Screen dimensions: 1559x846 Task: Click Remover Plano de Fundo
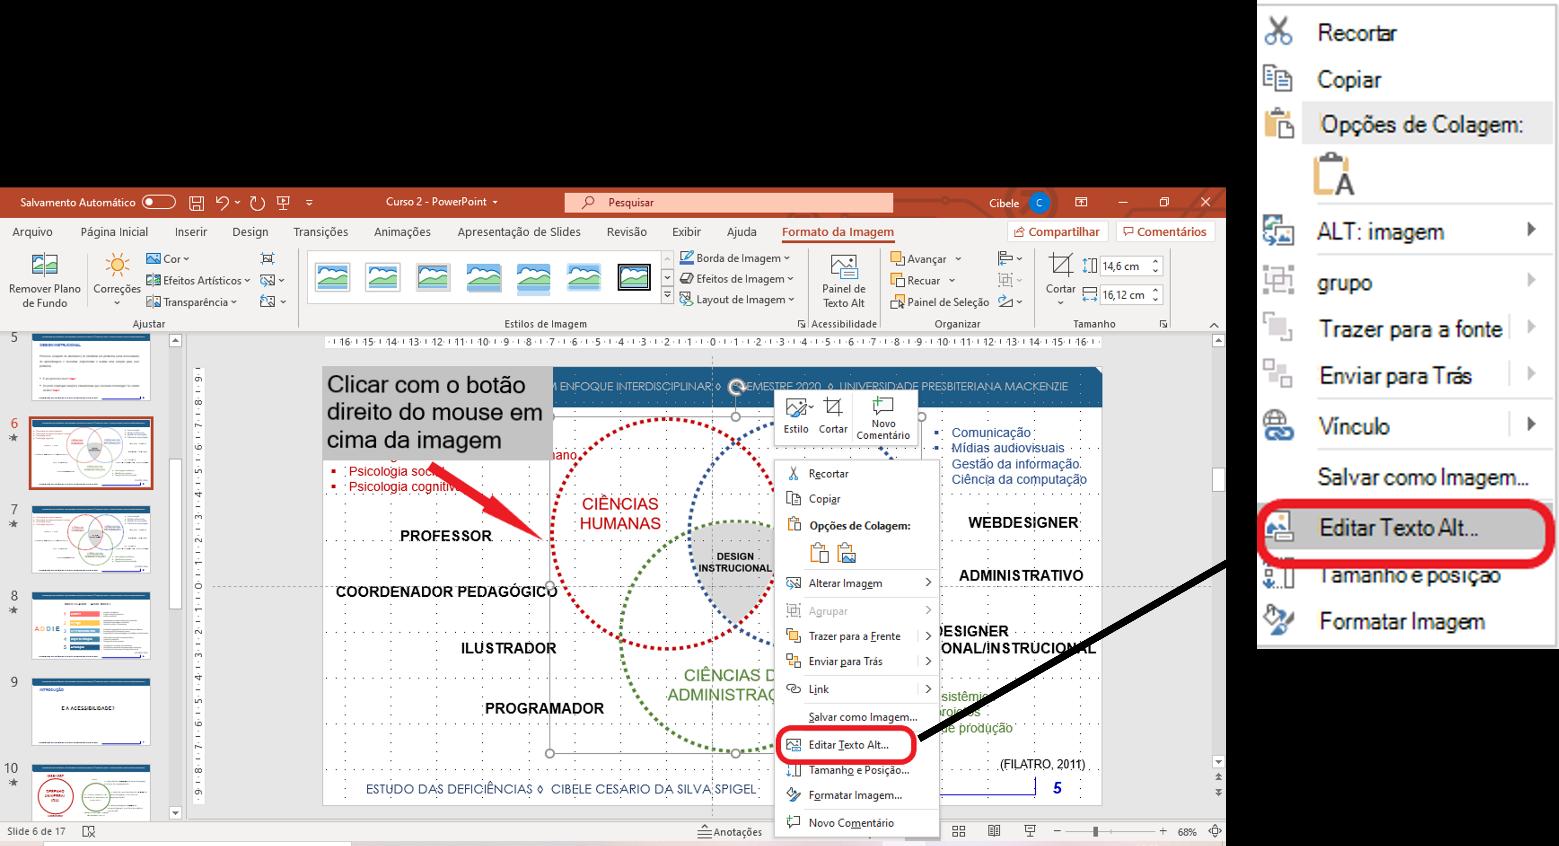(x=45, y=281)
